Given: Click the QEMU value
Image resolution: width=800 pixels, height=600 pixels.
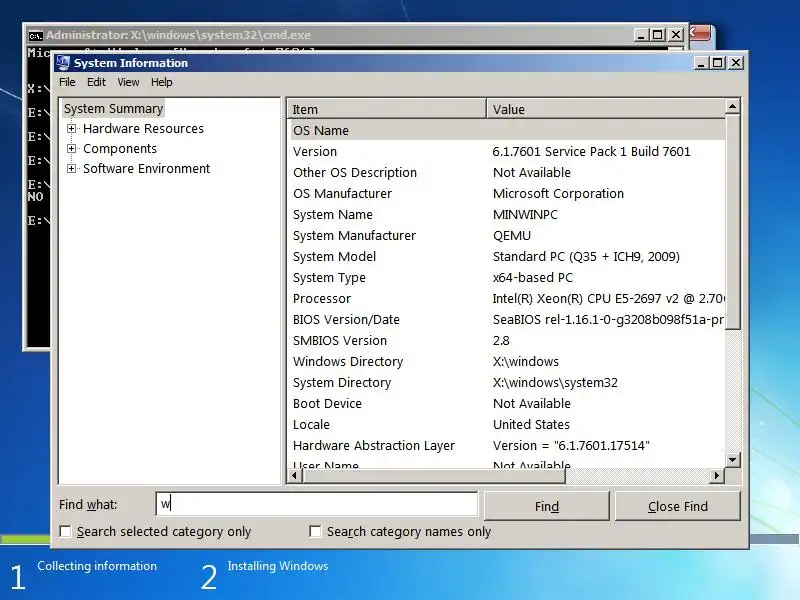Looking at the screenshot, I should (512, 235).
